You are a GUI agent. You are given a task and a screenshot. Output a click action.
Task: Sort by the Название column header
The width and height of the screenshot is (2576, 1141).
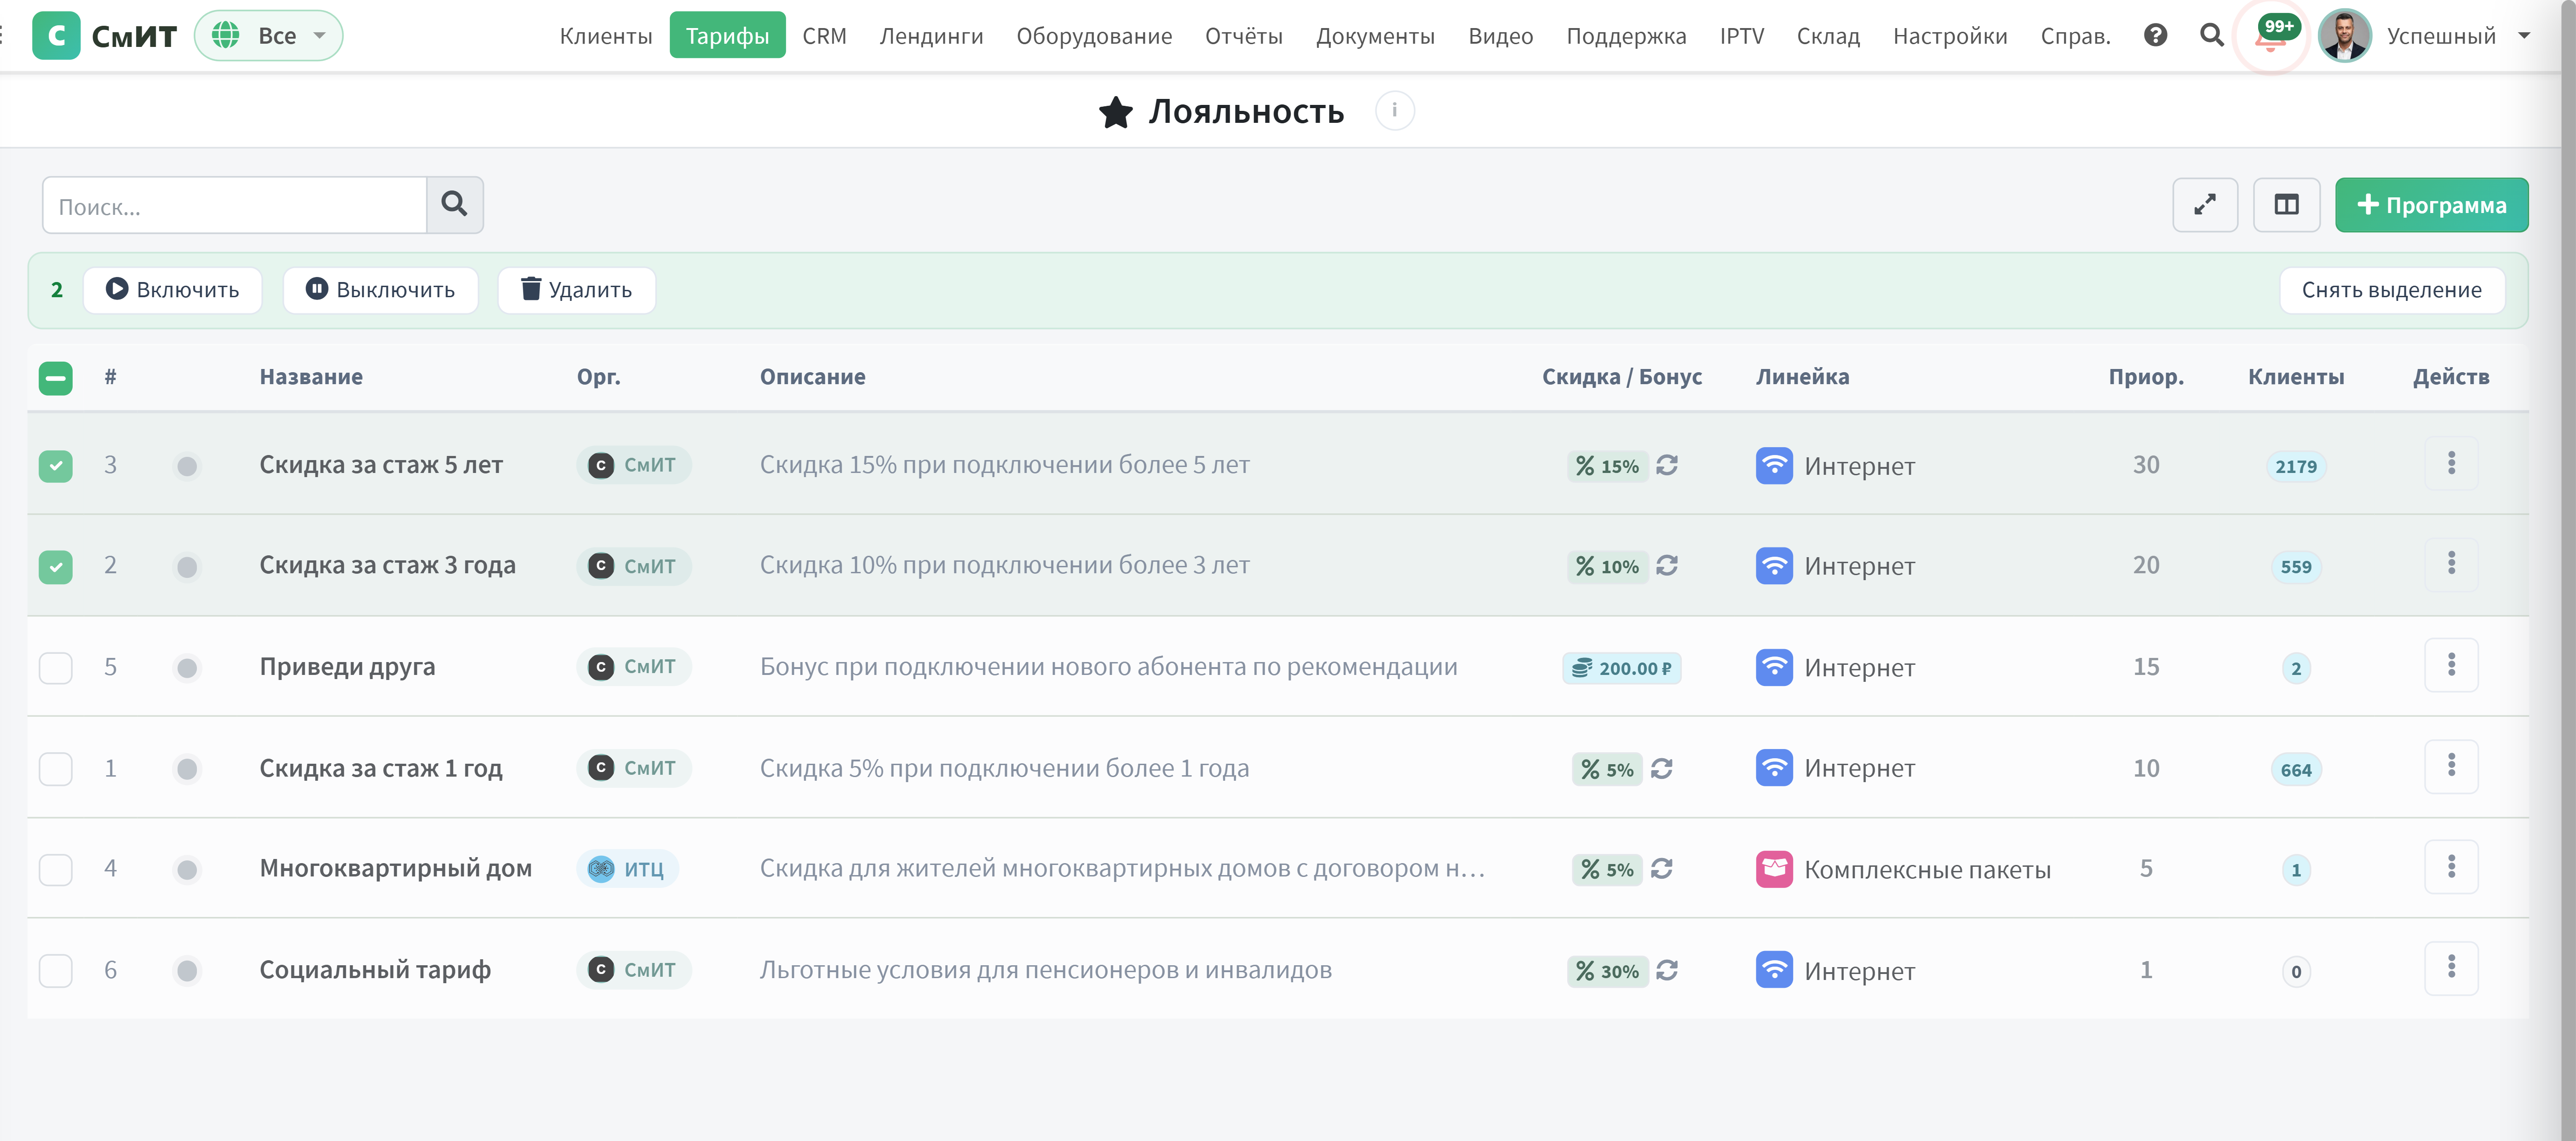(x=311, y=377)
